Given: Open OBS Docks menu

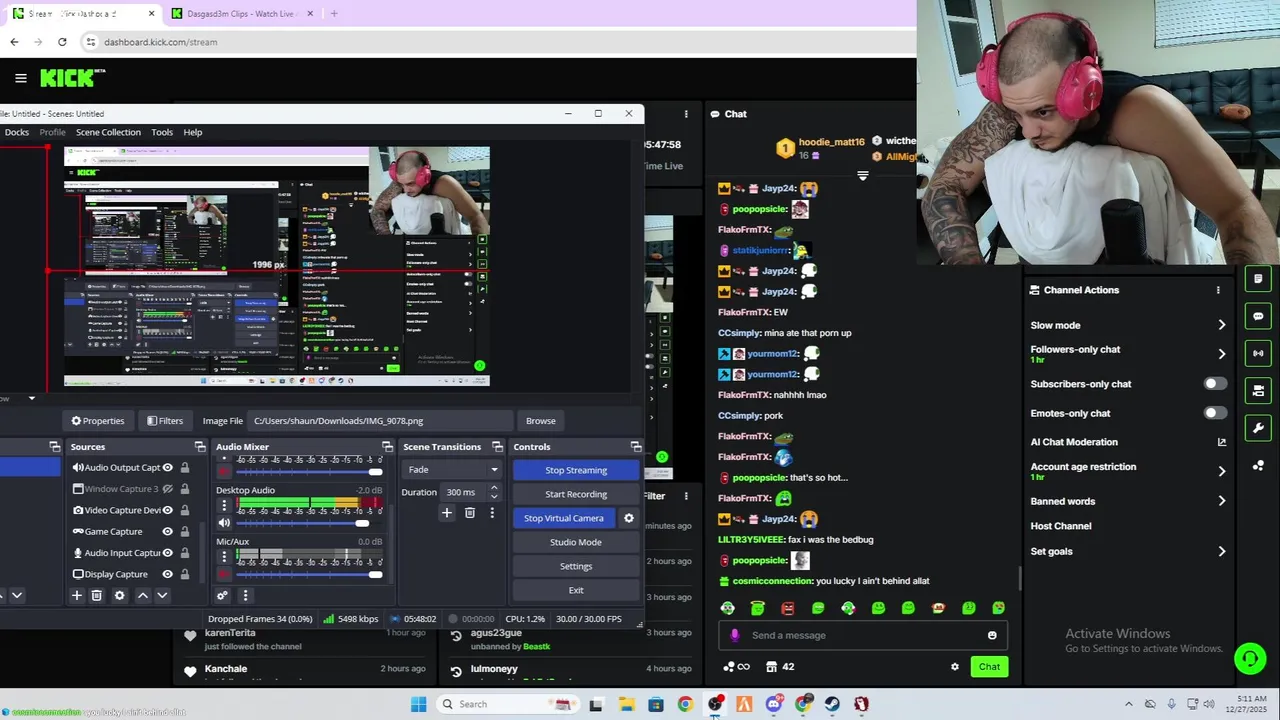Looking at the screenshot, I should [17, 132].
